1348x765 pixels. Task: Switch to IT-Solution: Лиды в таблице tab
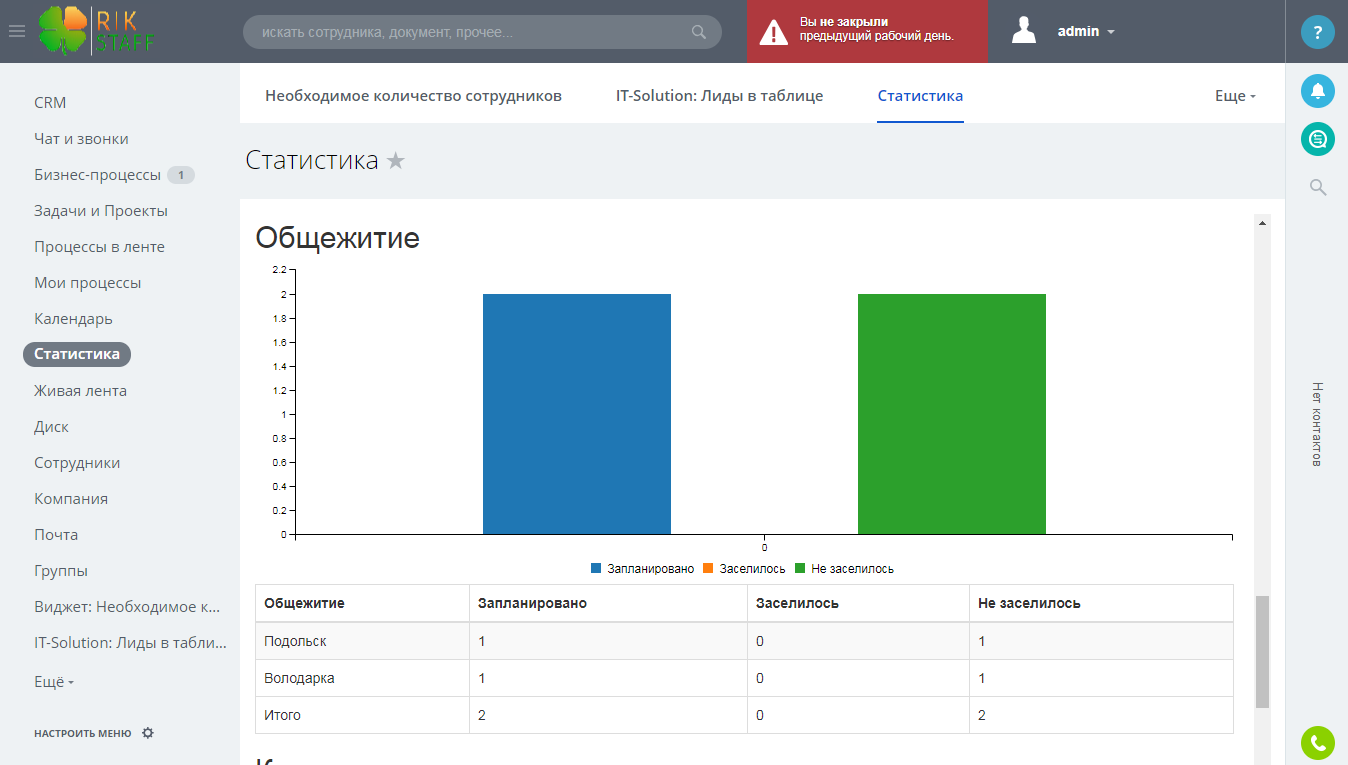click(x=719, y=96)
